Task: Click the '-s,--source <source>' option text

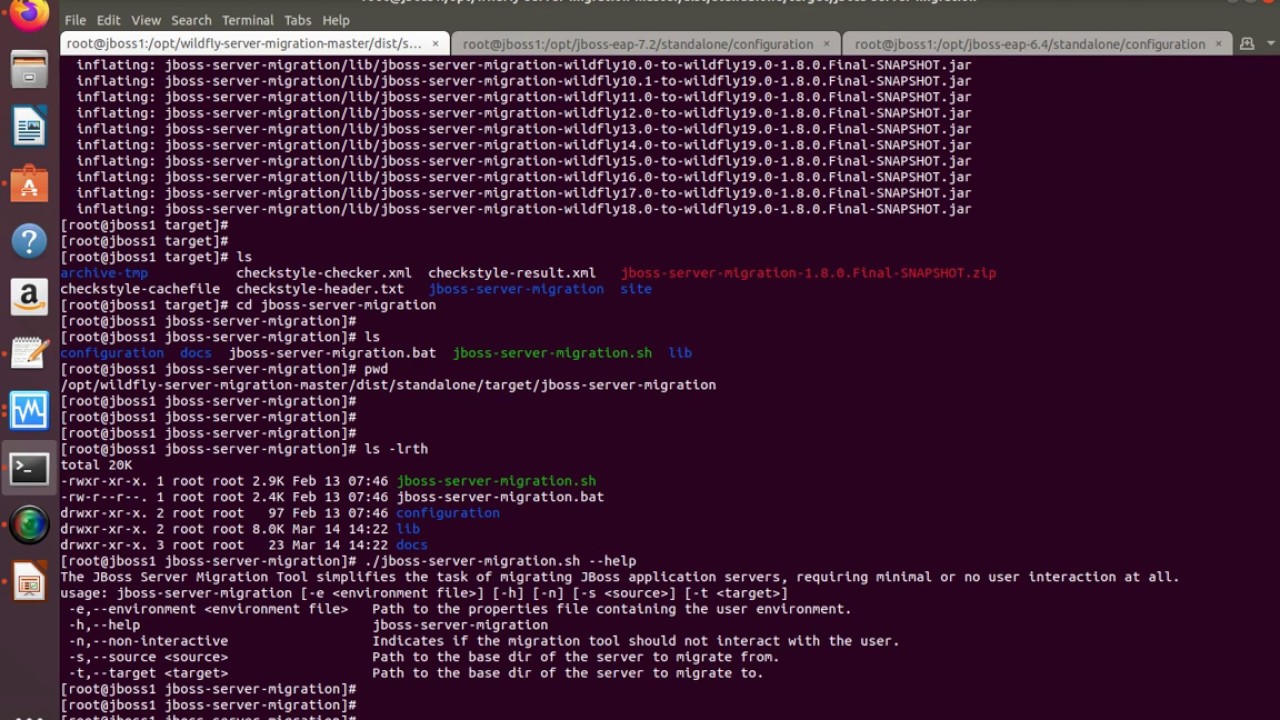Action: coord(148,657)
